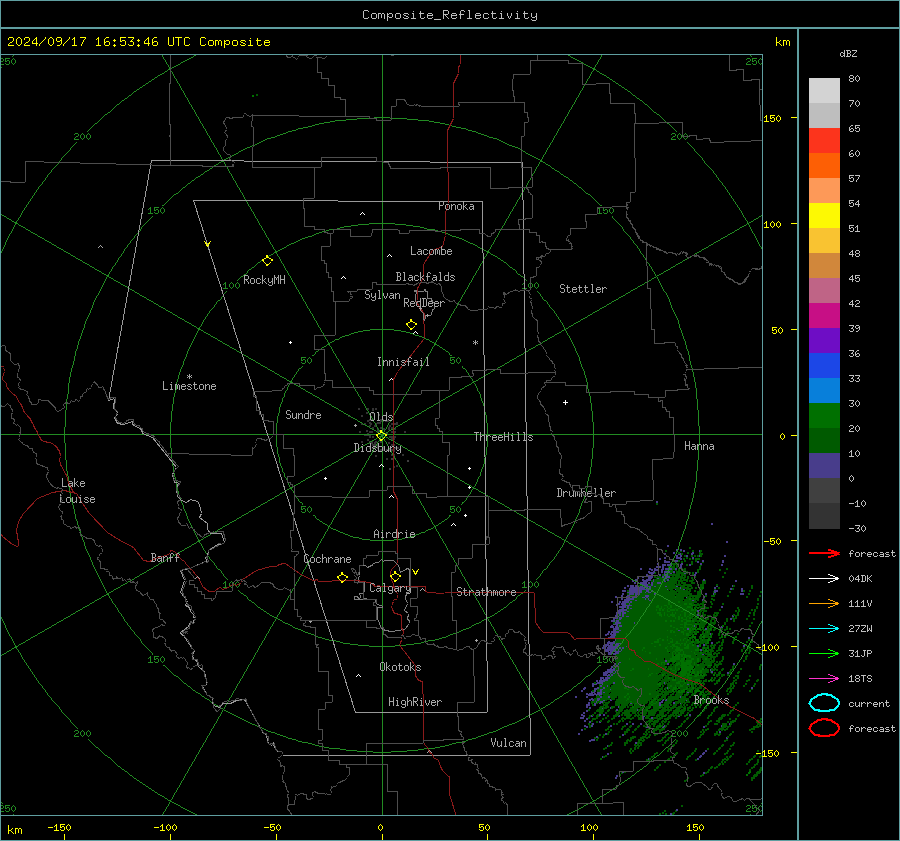The height and width of the screenshot is (841, 900).
Task: Click the Hanna label
Action: [699, 446]
